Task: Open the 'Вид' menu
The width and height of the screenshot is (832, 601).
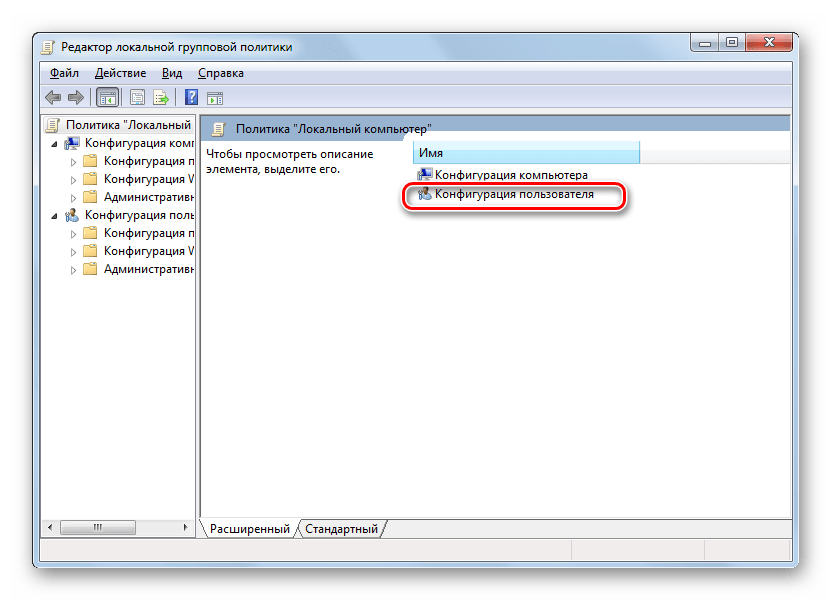Action: 172,73
